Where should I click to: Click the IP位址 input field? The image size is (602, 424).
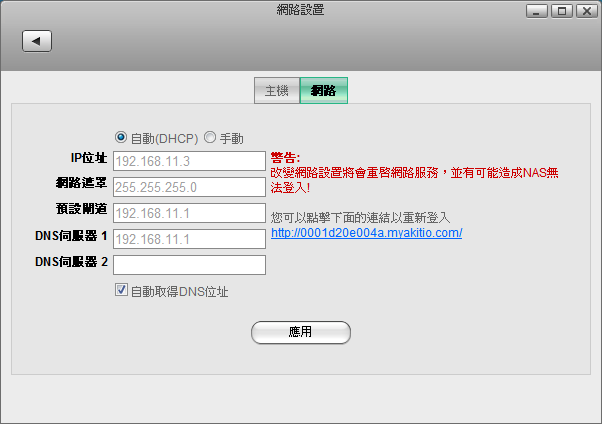coord(189,160)
